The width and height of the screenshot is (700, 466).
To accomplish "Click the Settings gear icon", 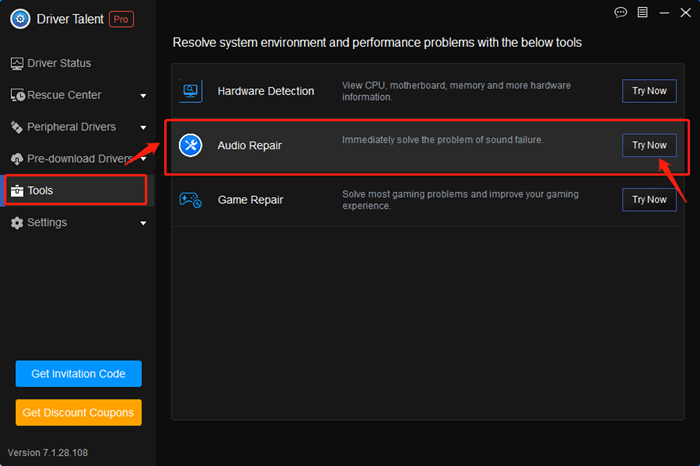I will (17, 223).
